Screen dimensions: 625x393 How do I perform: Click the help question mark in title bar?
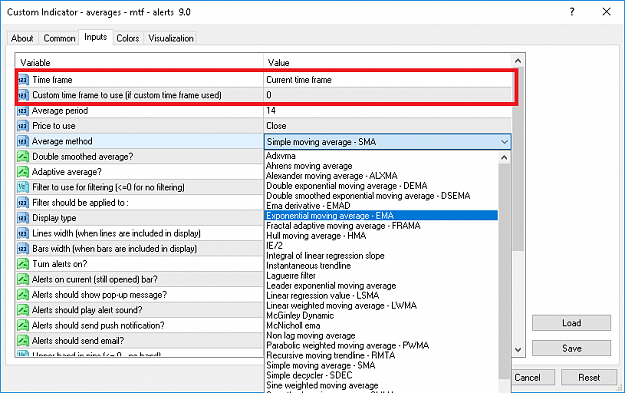pos(572,12)
